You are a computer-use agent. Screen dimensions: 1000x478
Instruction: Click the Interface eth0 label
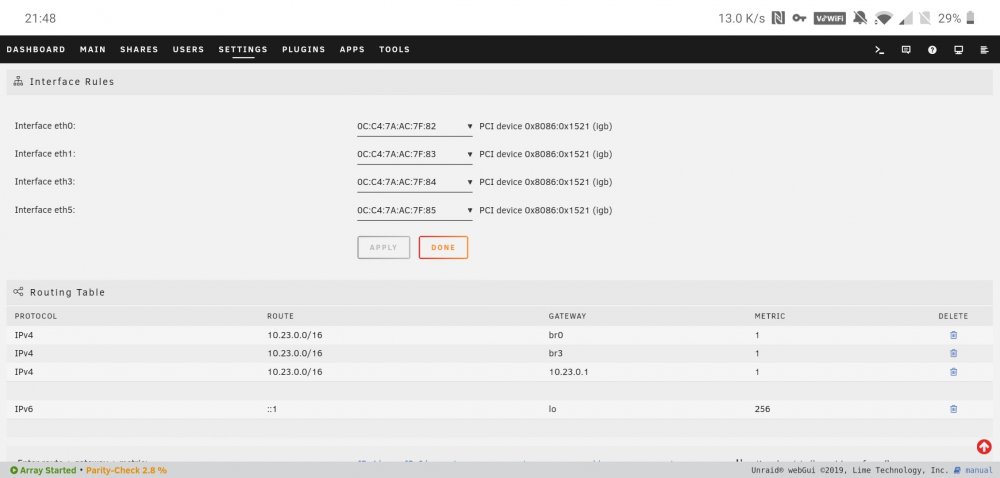pyautogui.click(x=45, y=126)
